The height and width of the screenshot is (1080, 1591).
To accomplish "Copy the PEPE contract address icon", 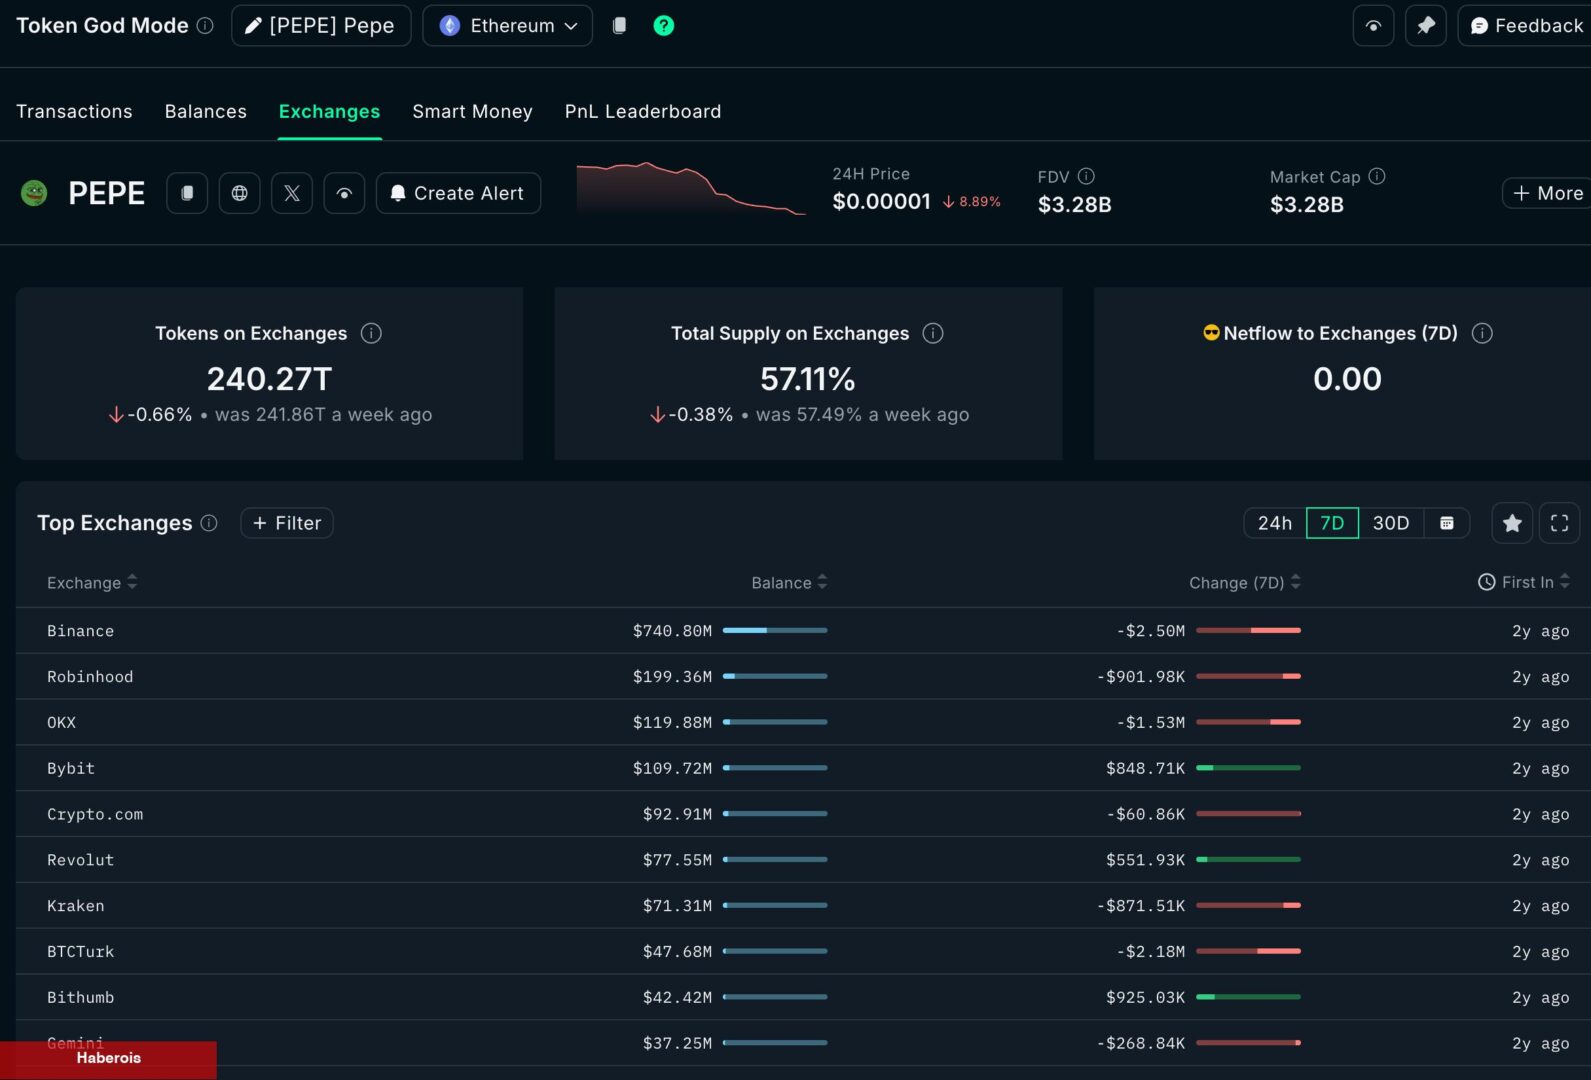I will [x=187, y=193].
